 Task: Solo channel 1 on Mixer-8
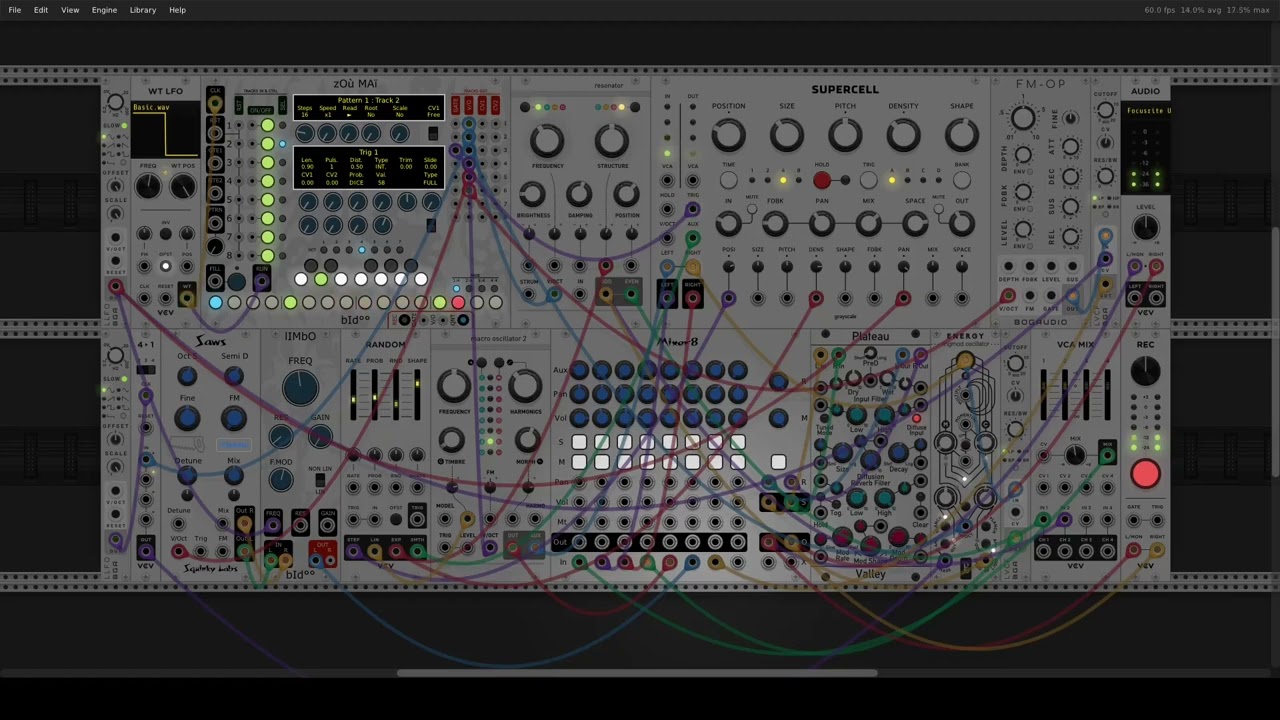pyautogui.click(x=579, y=442)
